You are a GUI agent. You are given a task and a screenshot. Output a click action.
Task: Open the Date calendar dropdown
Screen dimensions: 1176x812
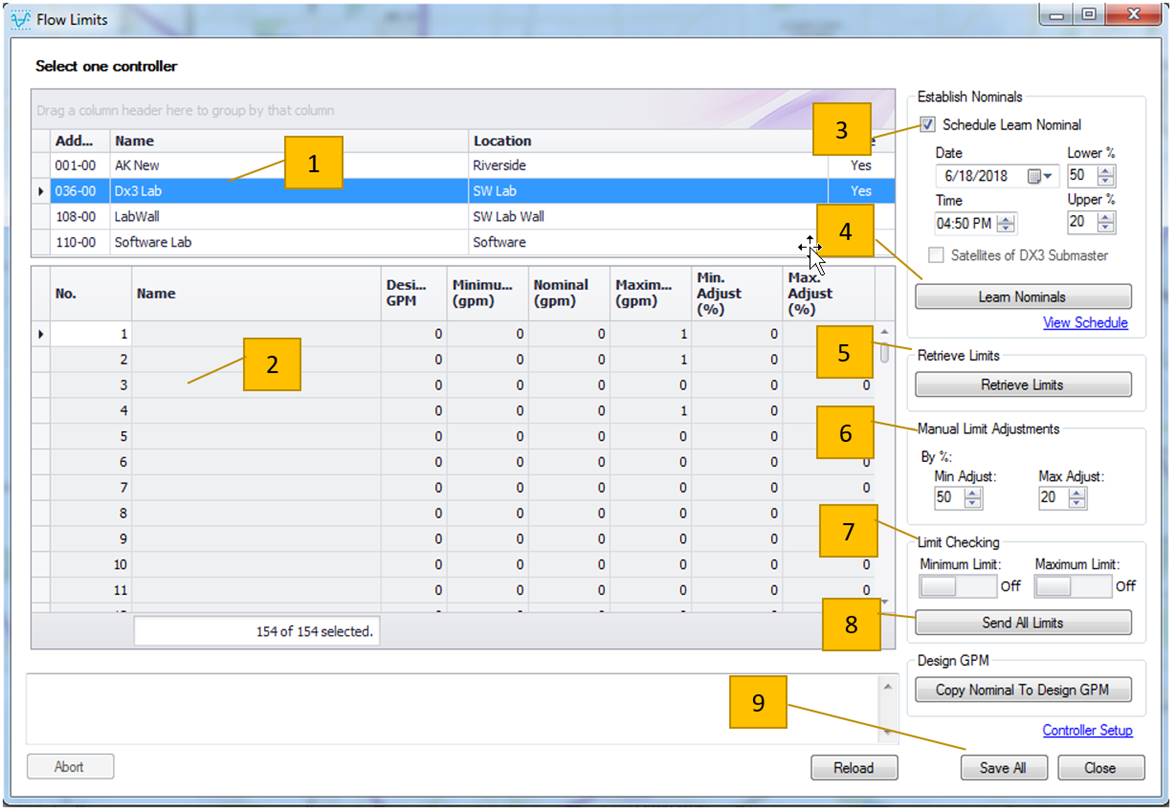(x=1040, y=176)
